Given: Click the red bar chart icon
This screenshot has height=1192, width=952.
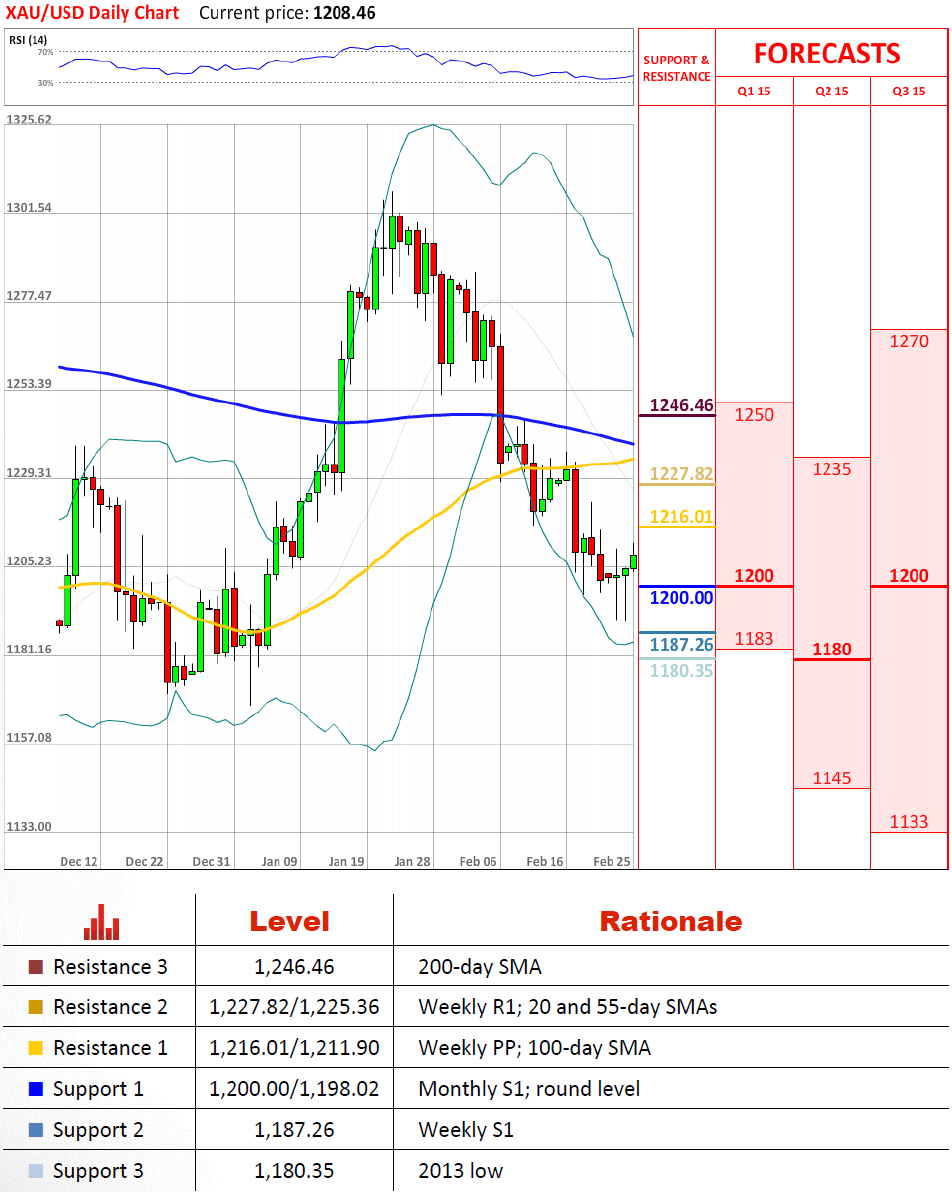Looking at the screenshot, I should 101,922.
